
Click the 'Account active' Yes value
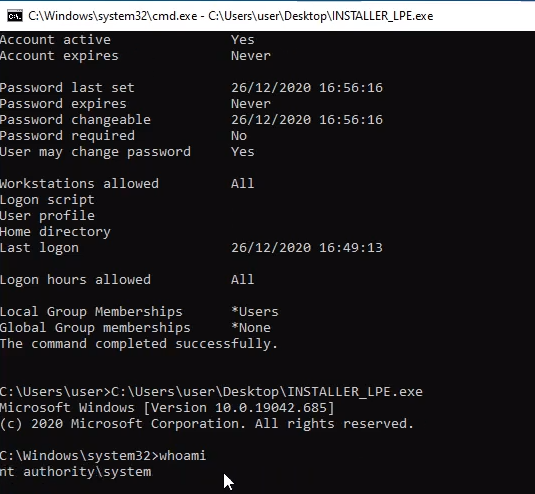click(243, 40)
